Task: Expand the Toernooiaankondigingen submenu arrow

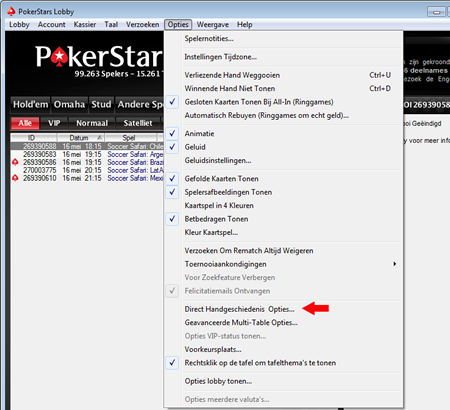Action: pos(395,264)
